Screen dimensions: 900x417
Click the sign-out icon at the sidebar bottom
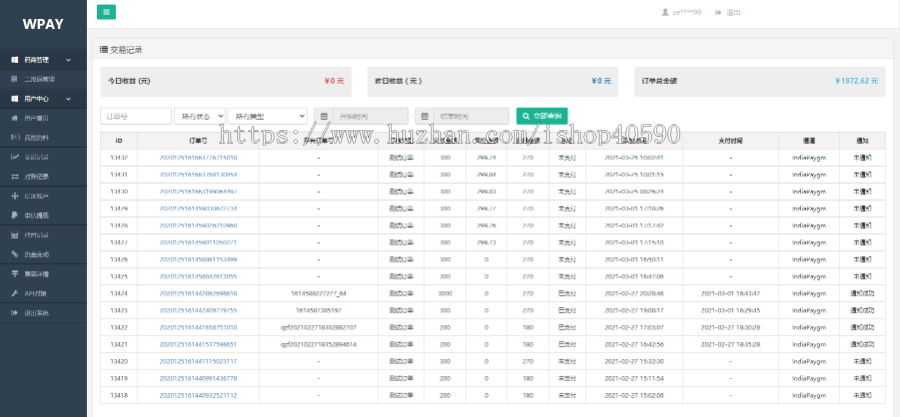(14, 313)
